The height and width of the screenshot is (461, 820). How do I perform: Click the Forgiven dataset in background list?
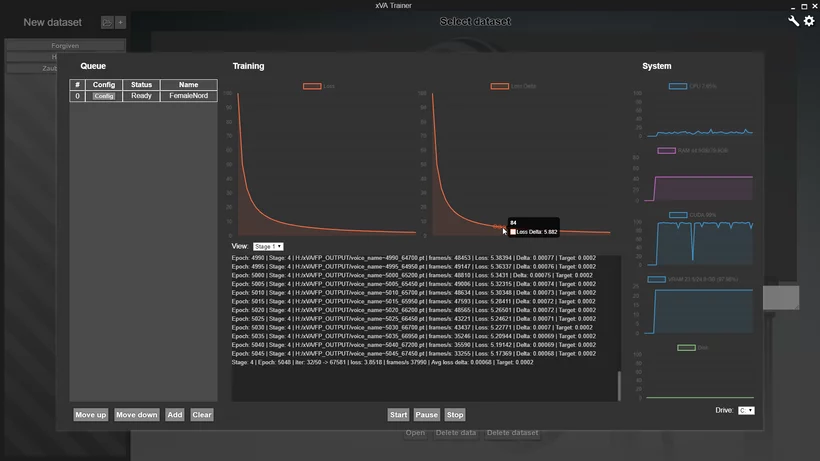(x=65, y=45)
